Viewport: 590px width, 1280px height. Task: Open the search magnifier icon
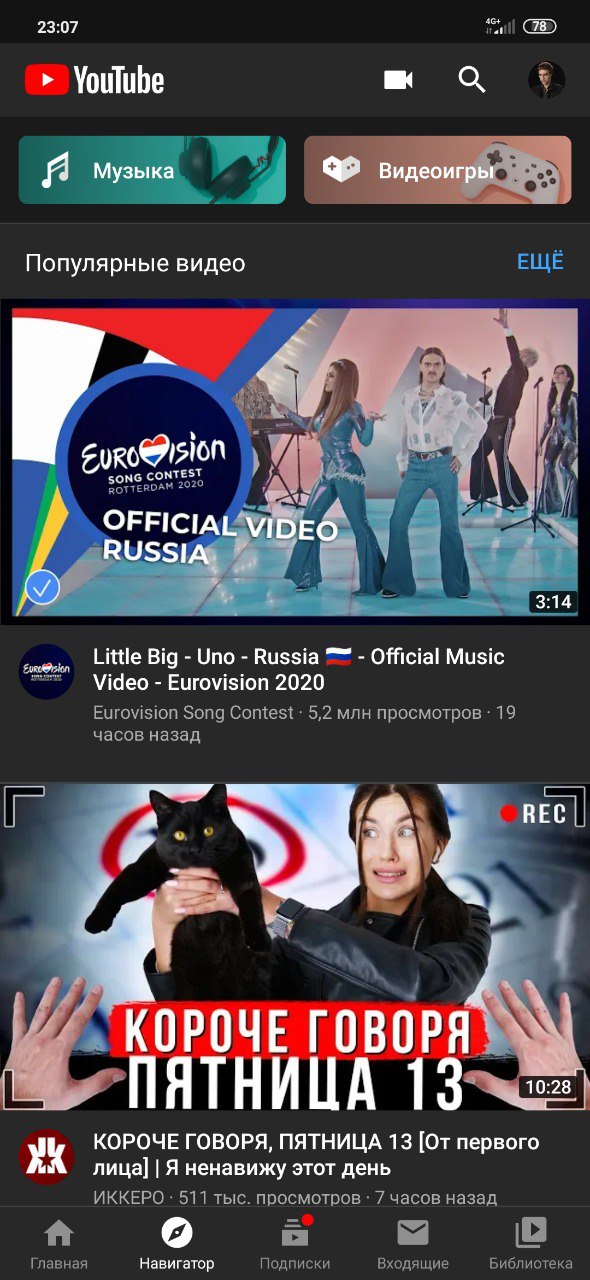(x=472, y=80)
